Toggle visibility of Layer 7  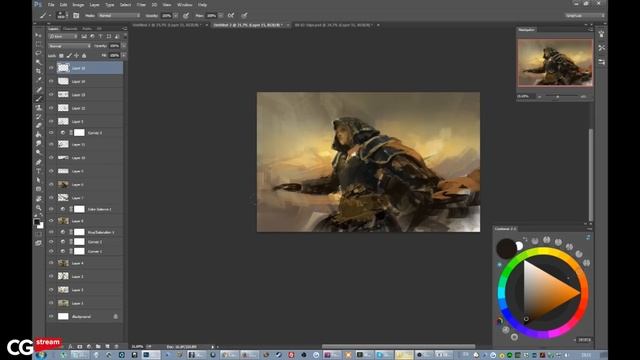tap(51, 198)
